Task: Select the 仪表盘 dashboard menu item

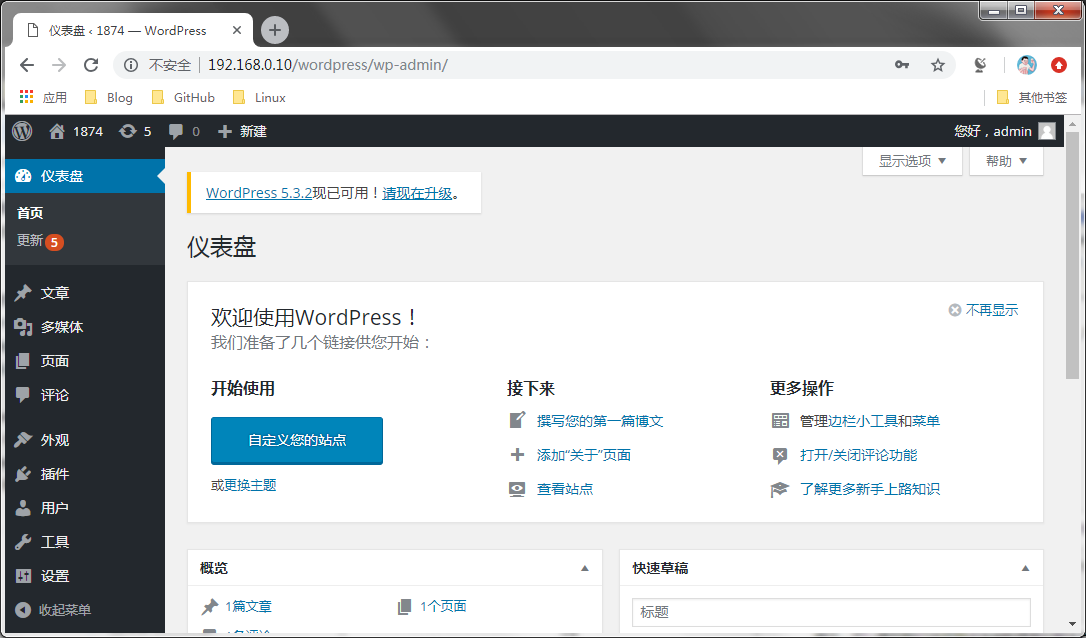Action: click(x=84, y=176)
